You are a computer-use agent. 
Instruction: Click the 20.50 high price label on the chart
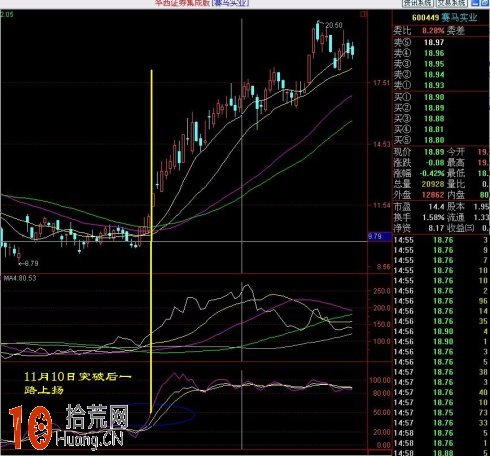pos(334,25)
